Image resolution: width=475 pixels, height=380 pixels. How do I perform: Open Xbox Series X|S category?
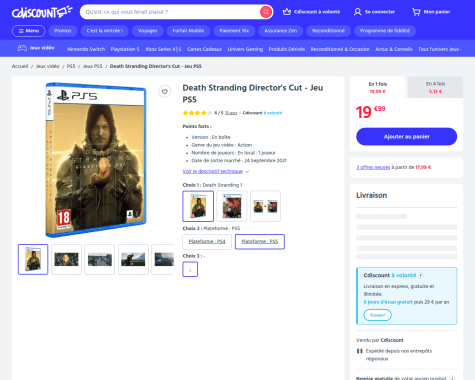click(163, 49)
